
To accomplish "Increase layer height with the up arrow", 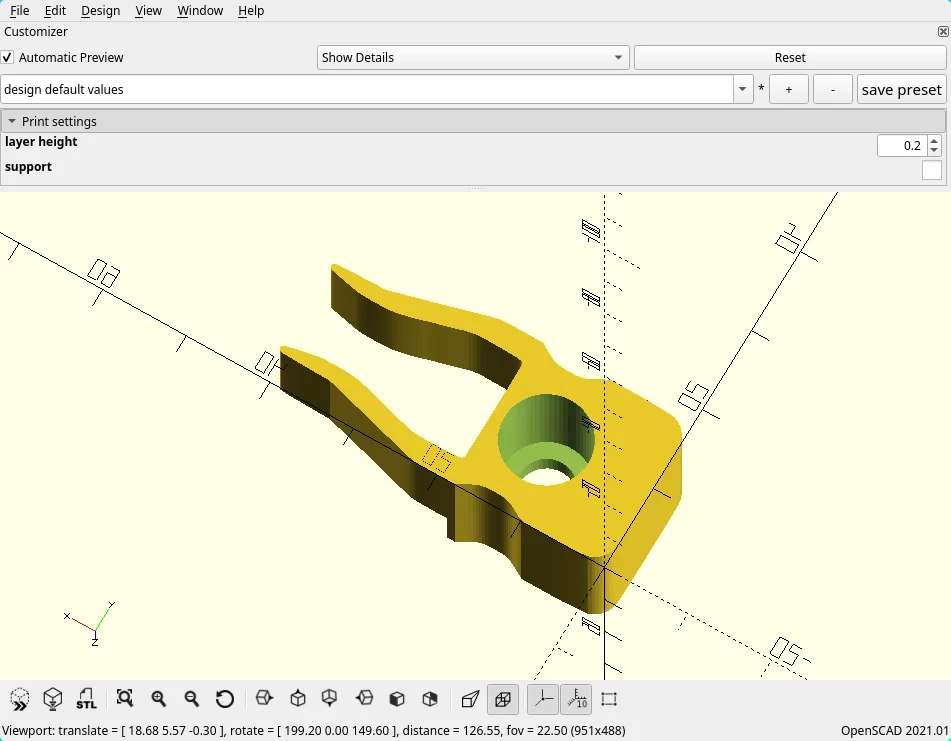I will click(x=934, y=141).
